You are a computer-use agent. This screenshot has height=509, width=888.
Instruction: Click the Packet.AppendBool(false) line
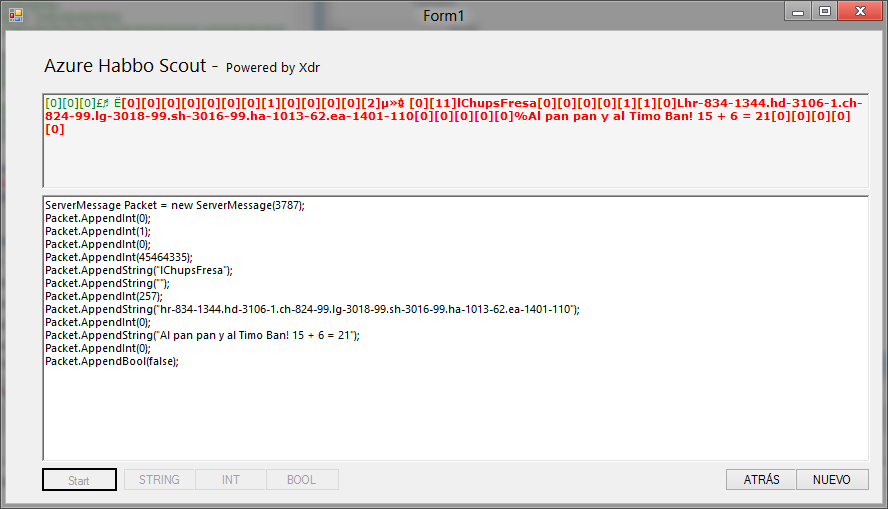pos(111,361)
